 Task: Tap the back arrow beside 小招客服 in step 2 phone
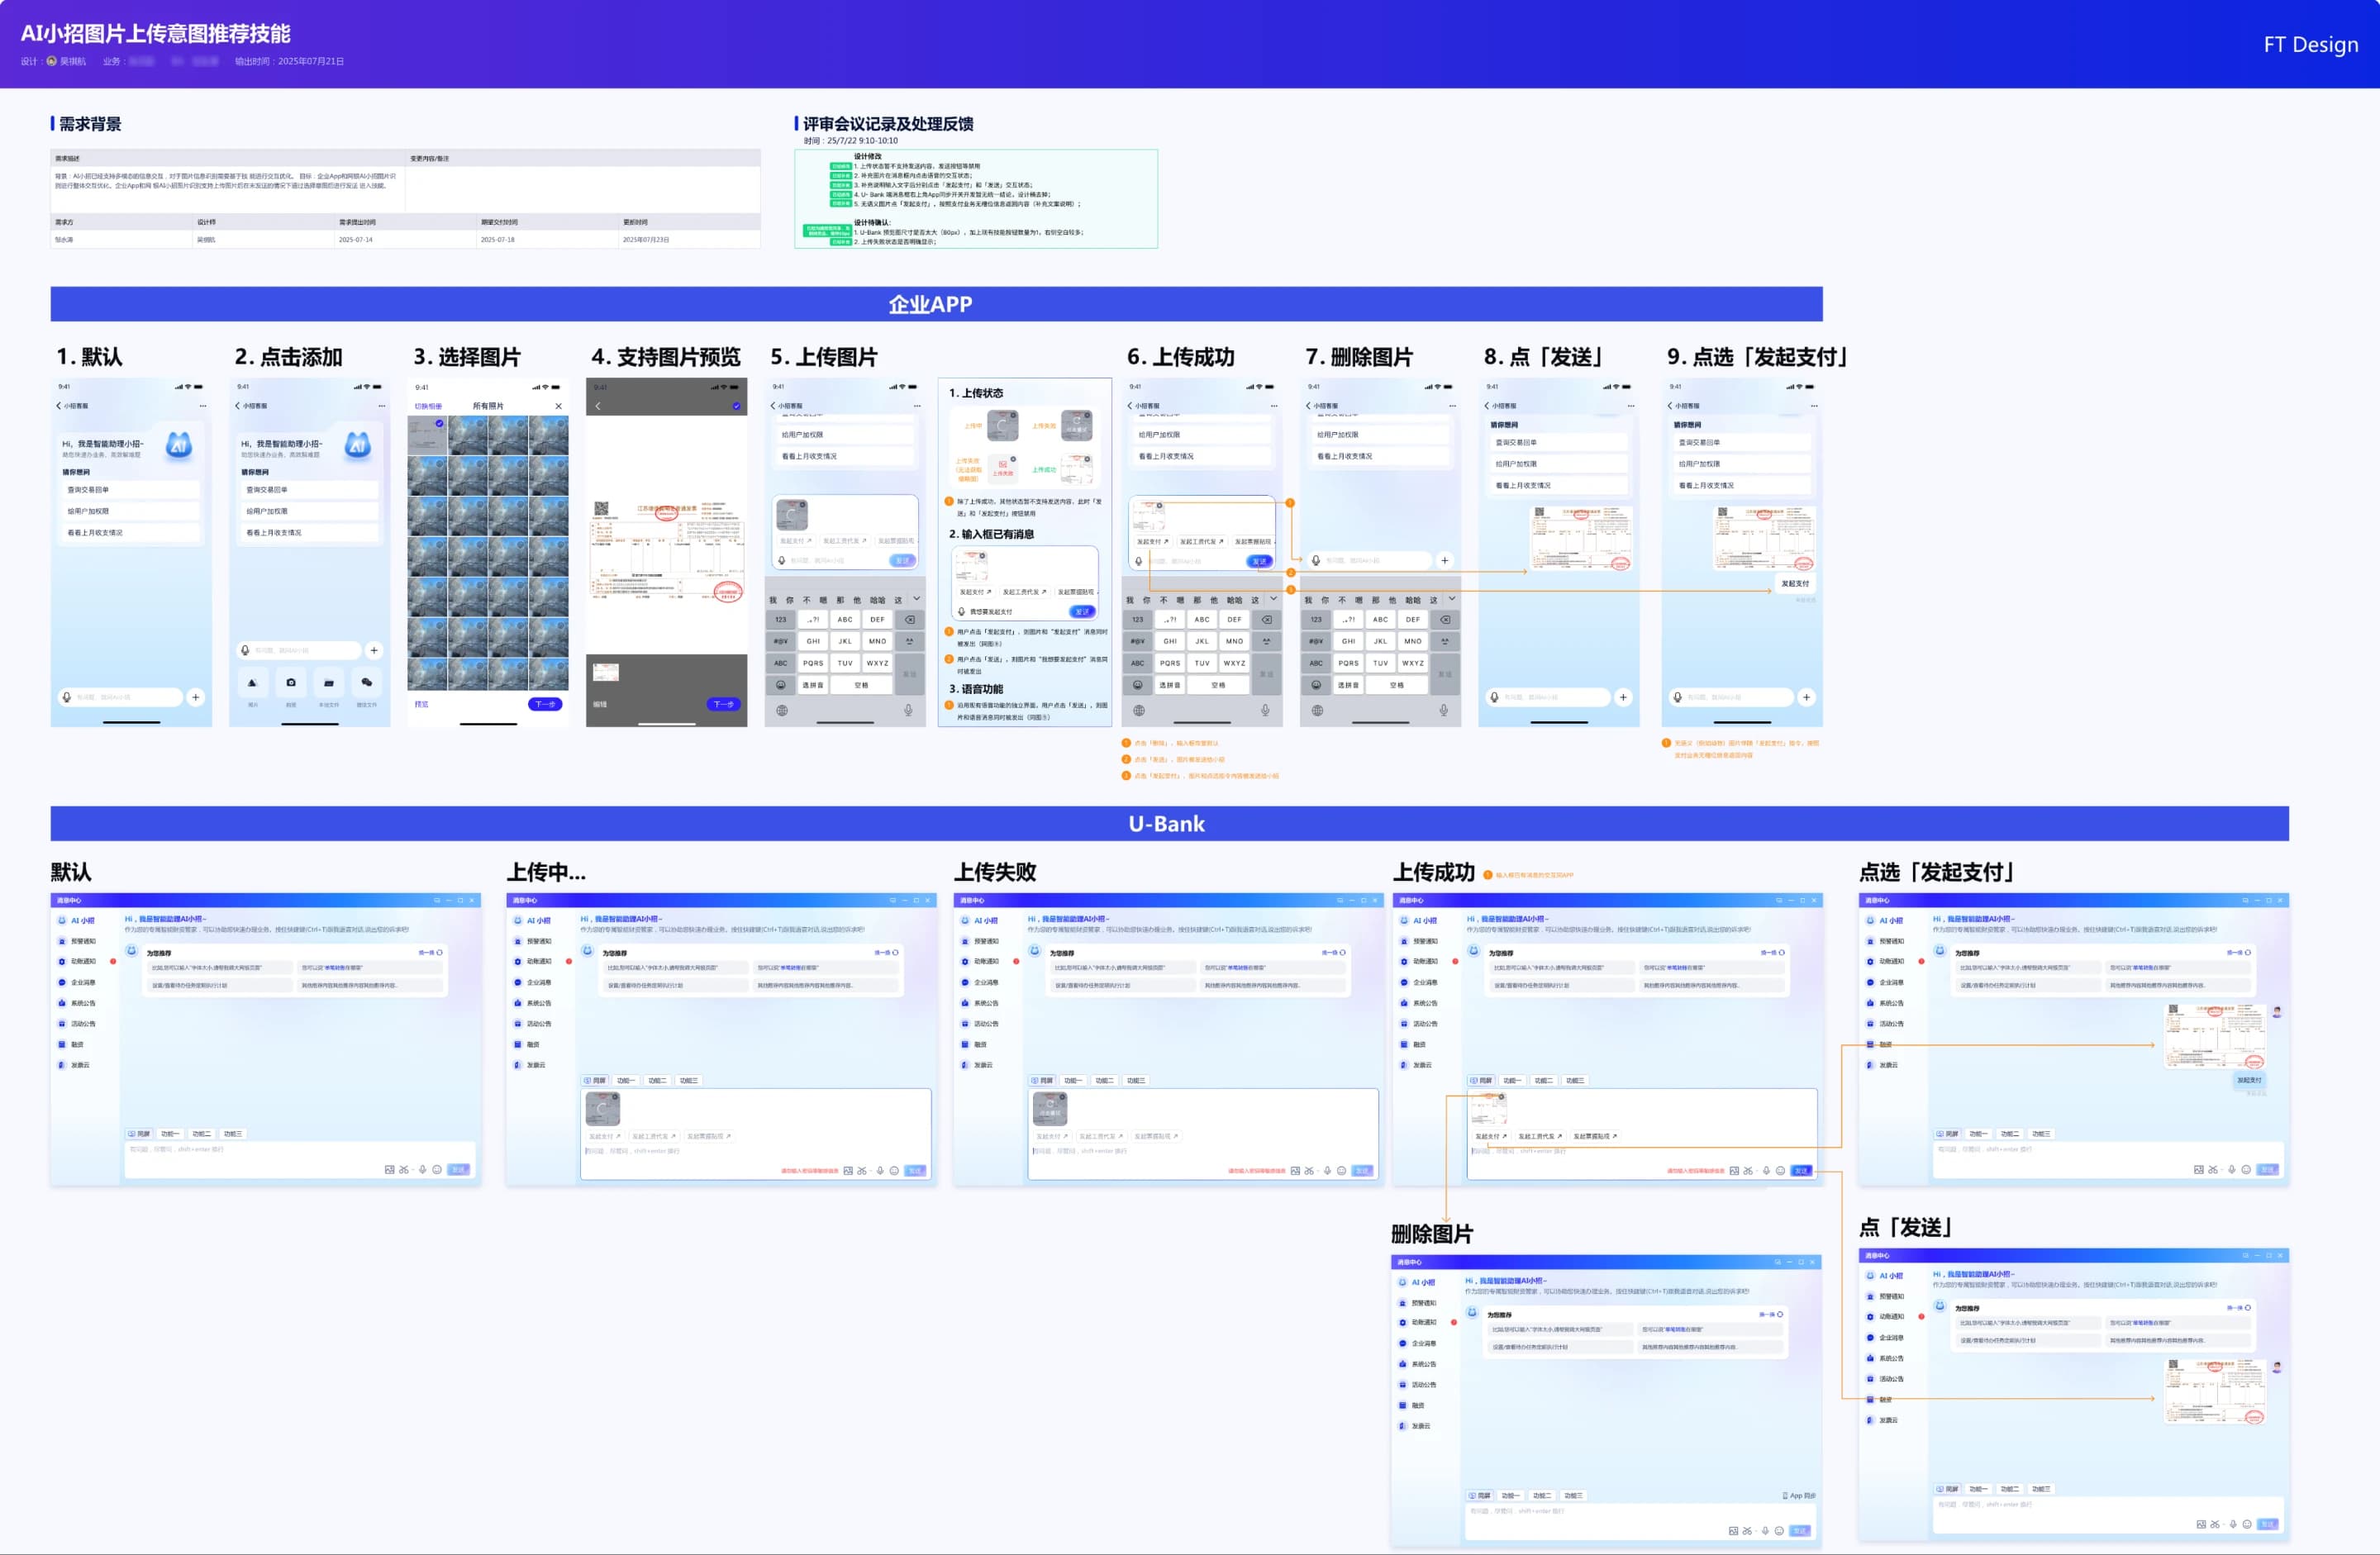pos(237,406)
